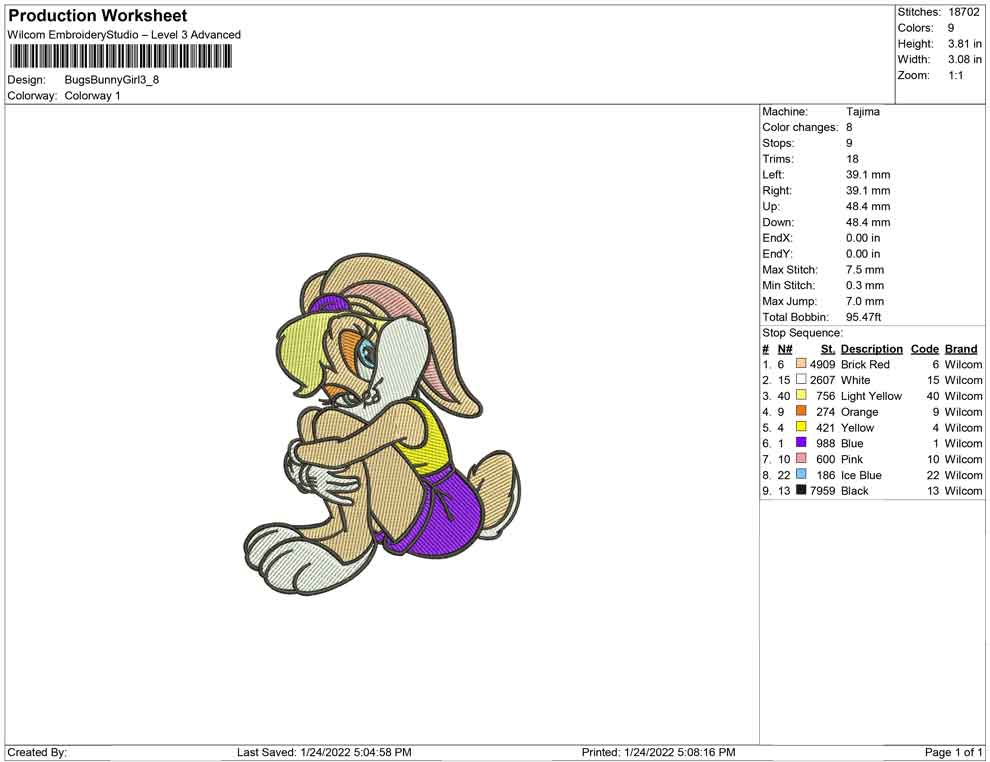This screenshot has height=762, width=990.
Task: Click the 'Page 1 of 1' footer
Action: click(x=953, y=752)
